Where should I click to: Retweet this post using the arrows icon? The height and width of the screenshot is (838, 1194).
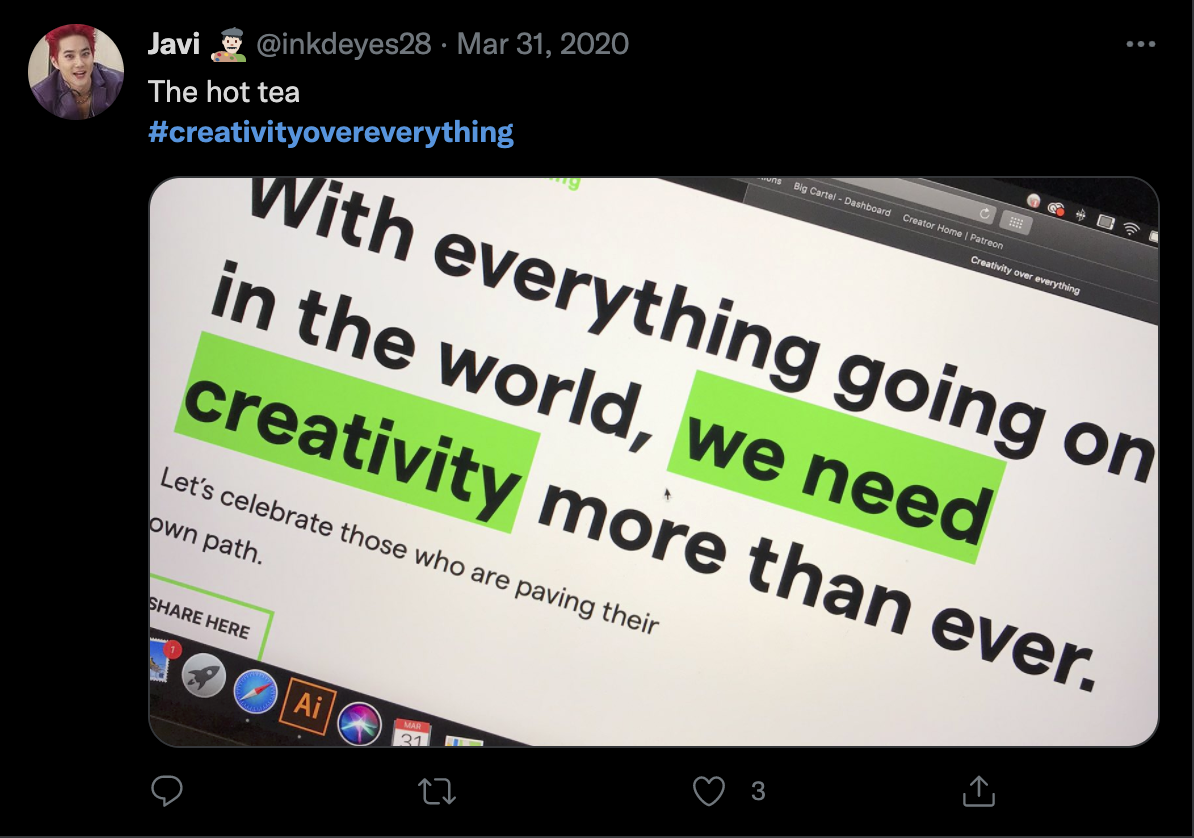click(437, 792)
